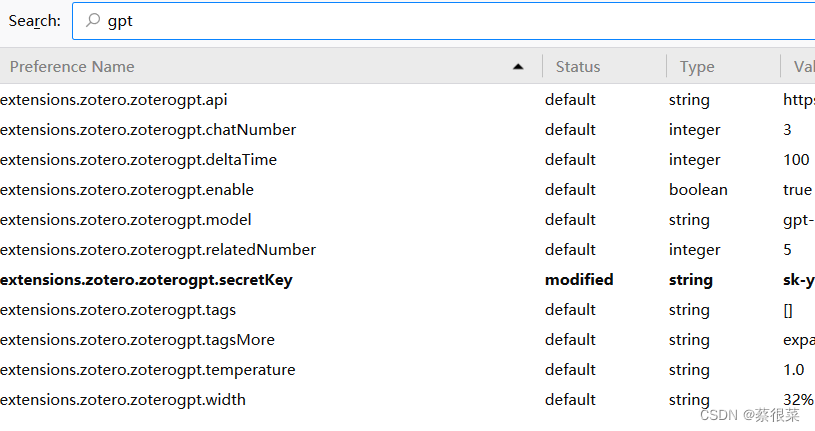Image resolution: width=815 pixels, height=431 pixels.
Task: Click string type in model row
Action: point(689,220)
